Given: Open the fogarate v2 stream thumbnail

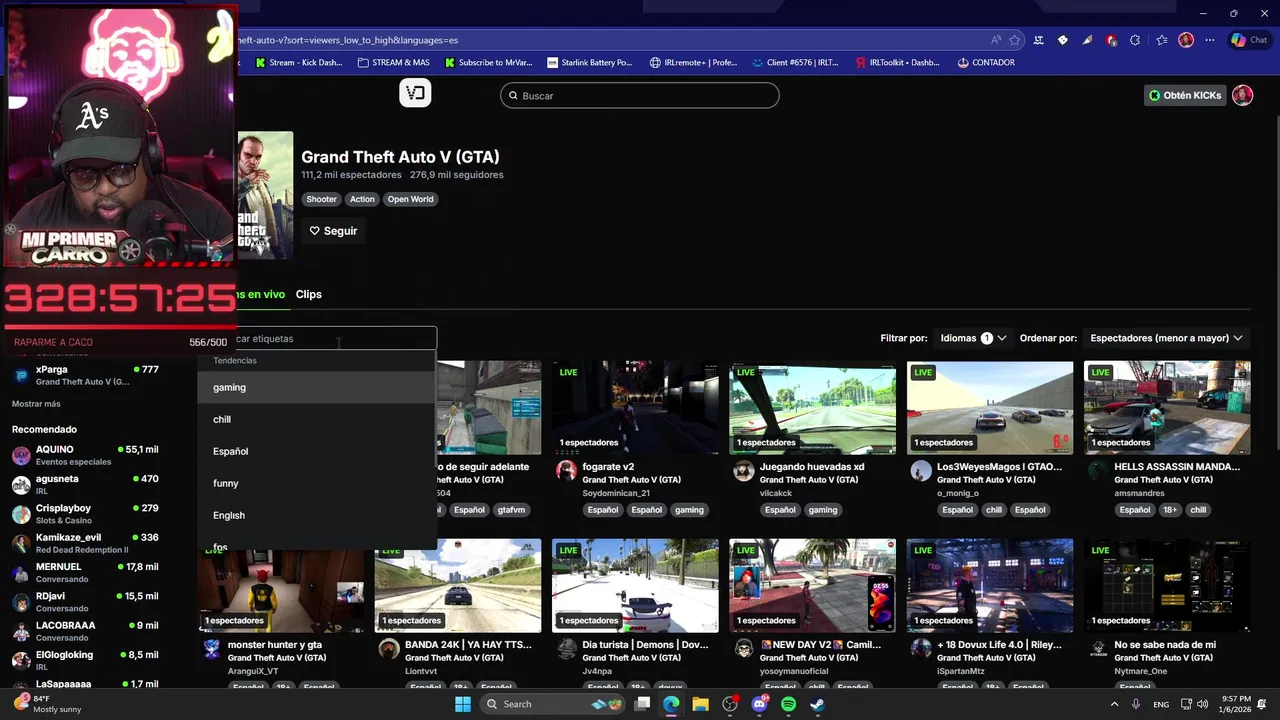Looking at the screenshot, I should 635,408.
